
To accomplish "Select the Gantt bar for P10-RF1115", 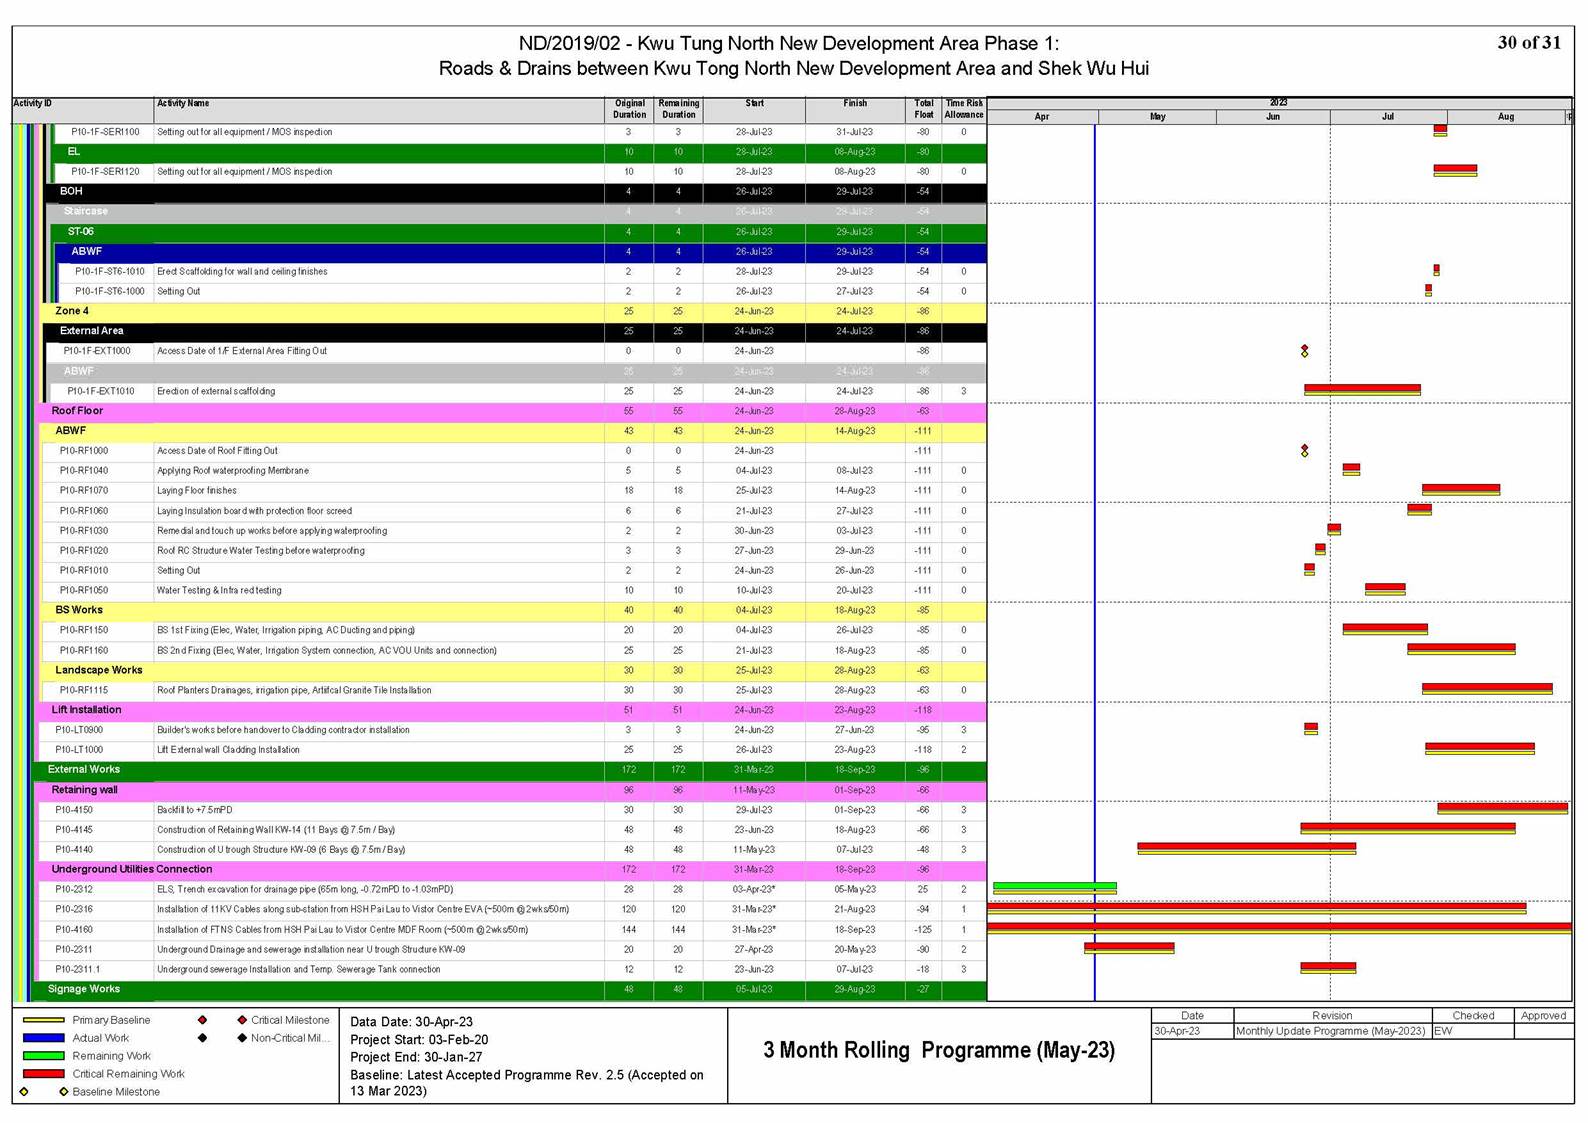I will 1487,689.
